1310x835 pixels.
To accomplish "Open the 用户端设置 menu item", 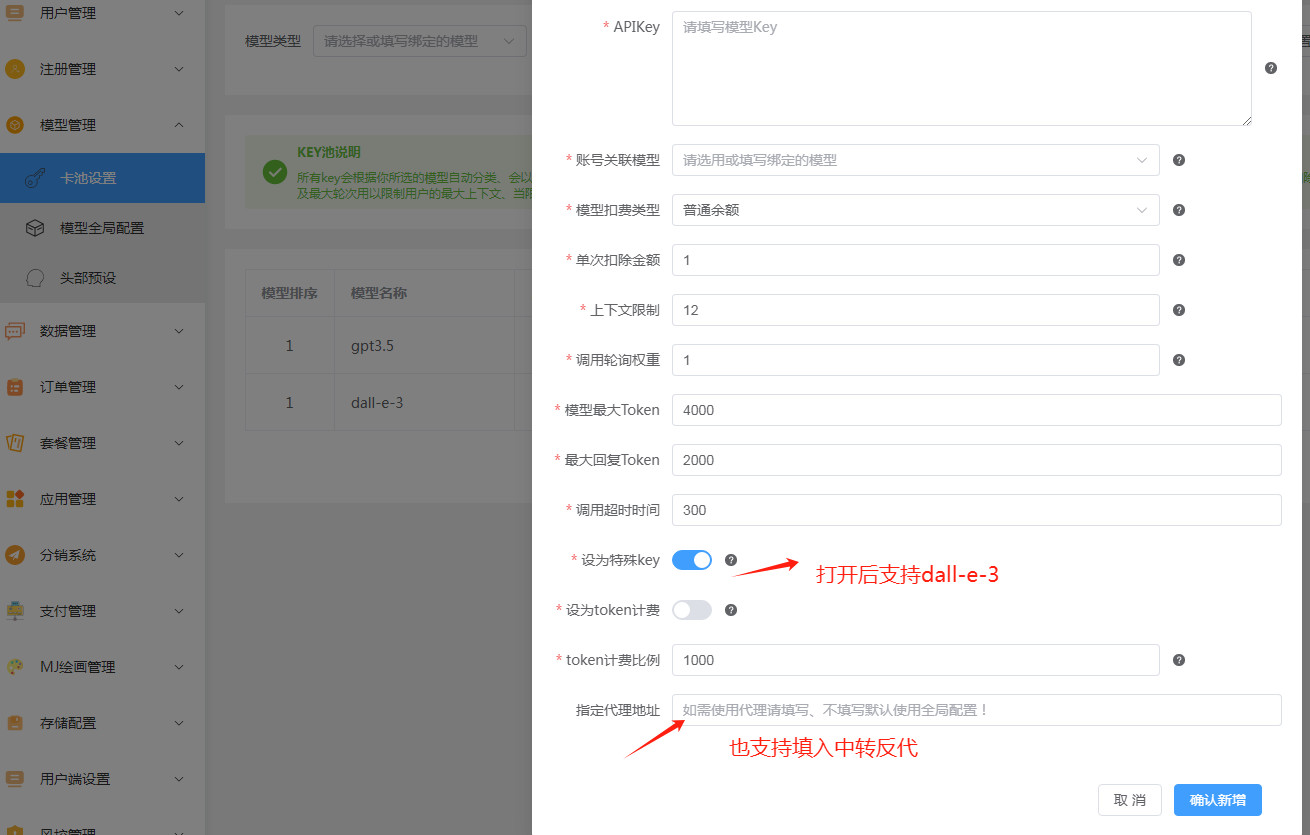I will [100, 778].
